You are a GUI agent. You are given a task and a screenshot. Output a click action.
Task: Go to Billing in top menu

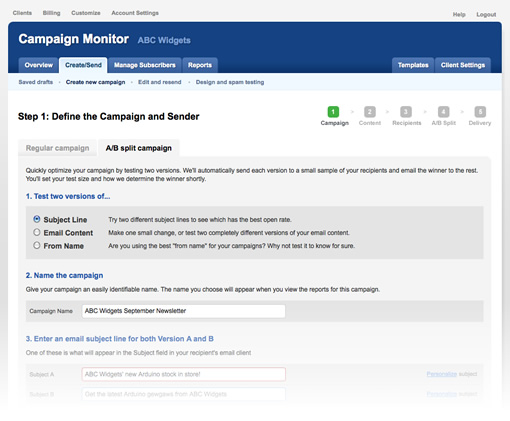51,13
